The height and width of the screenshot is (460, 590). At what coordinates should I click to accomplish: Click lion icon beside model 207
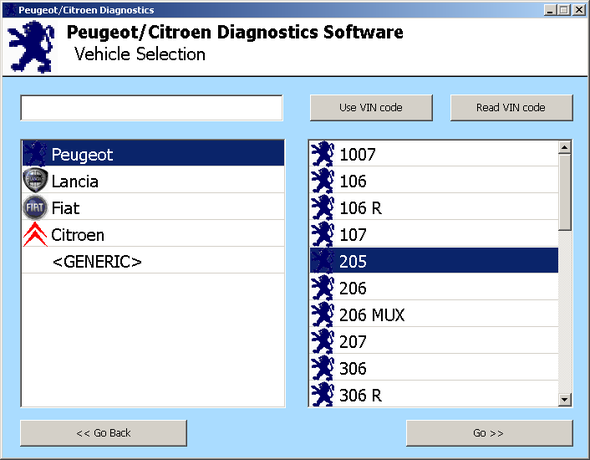tap(322, 342)
